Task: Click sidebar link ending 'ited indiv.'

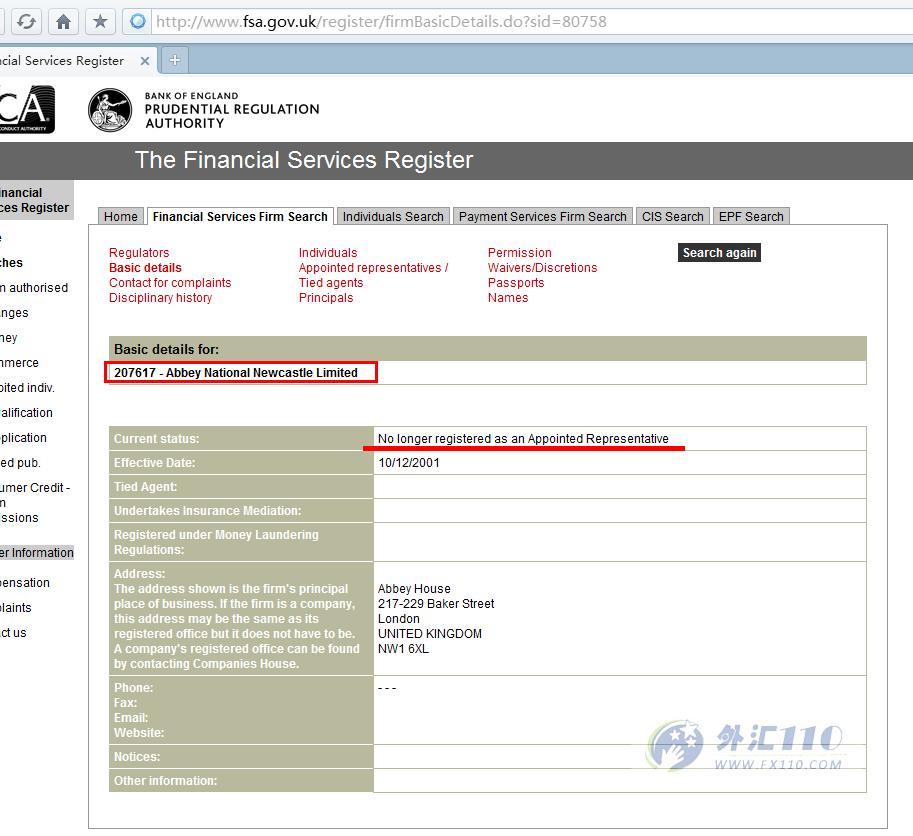Action: click(27, 388)
